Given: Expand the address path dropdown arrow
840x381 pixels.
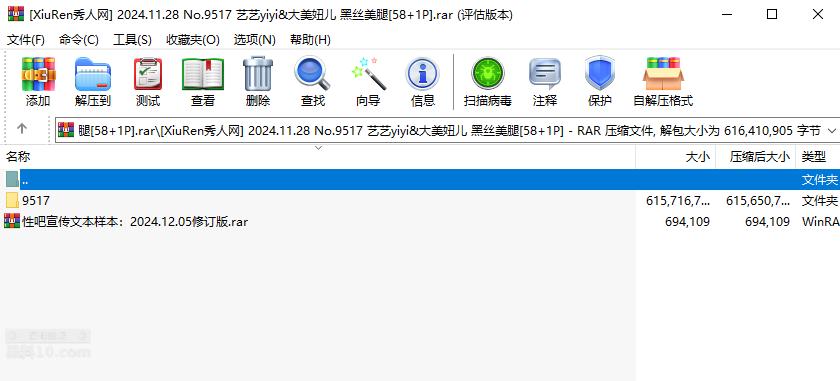Looking at the screenshot, I should [x=832, y=130].
